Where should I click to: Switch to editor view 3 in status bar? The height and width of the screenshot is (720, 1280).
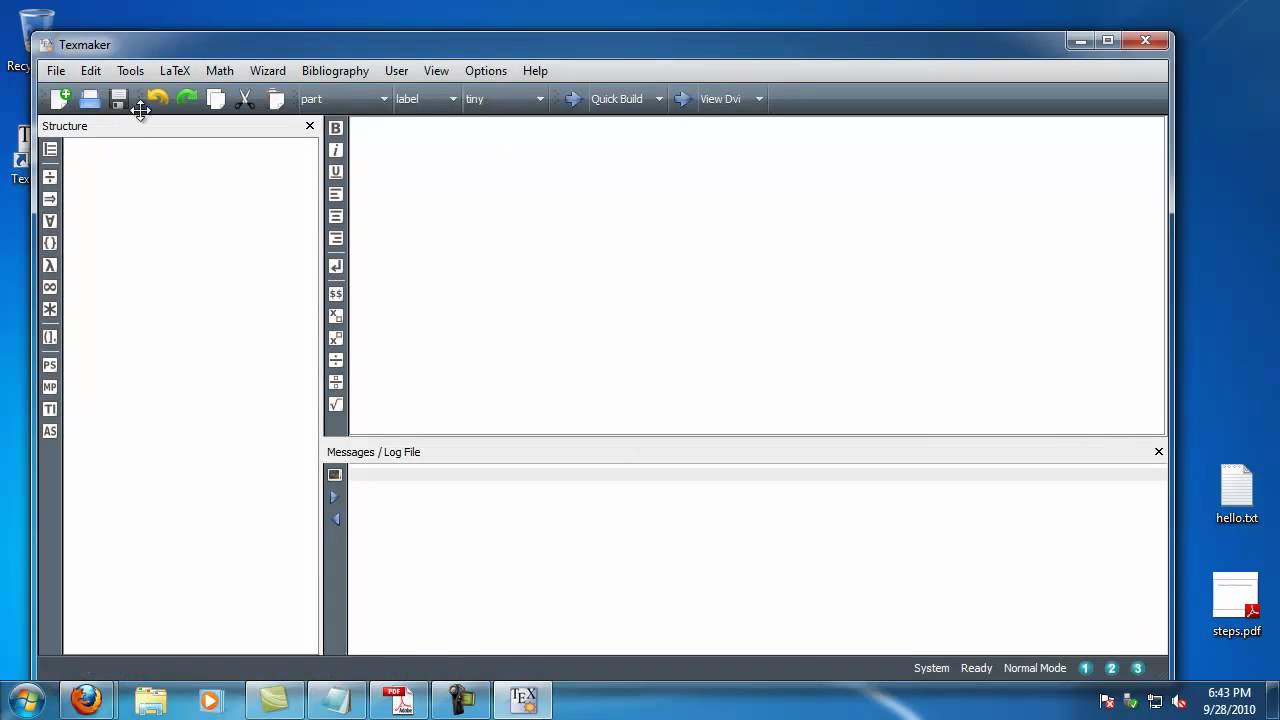(x=1137, y=668)
